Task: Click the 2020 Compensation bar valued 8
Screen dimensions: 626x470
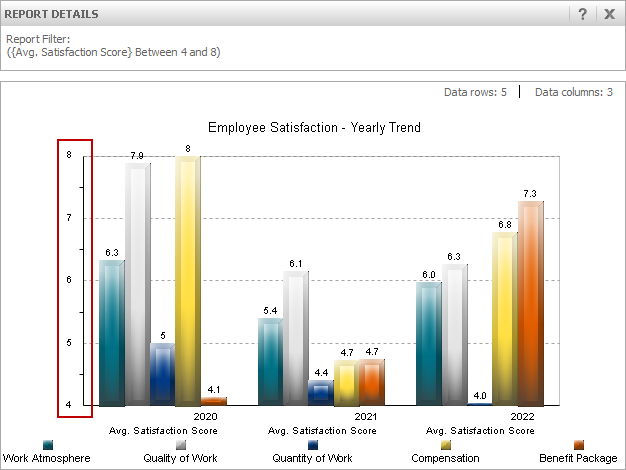Action: point(188,280)
